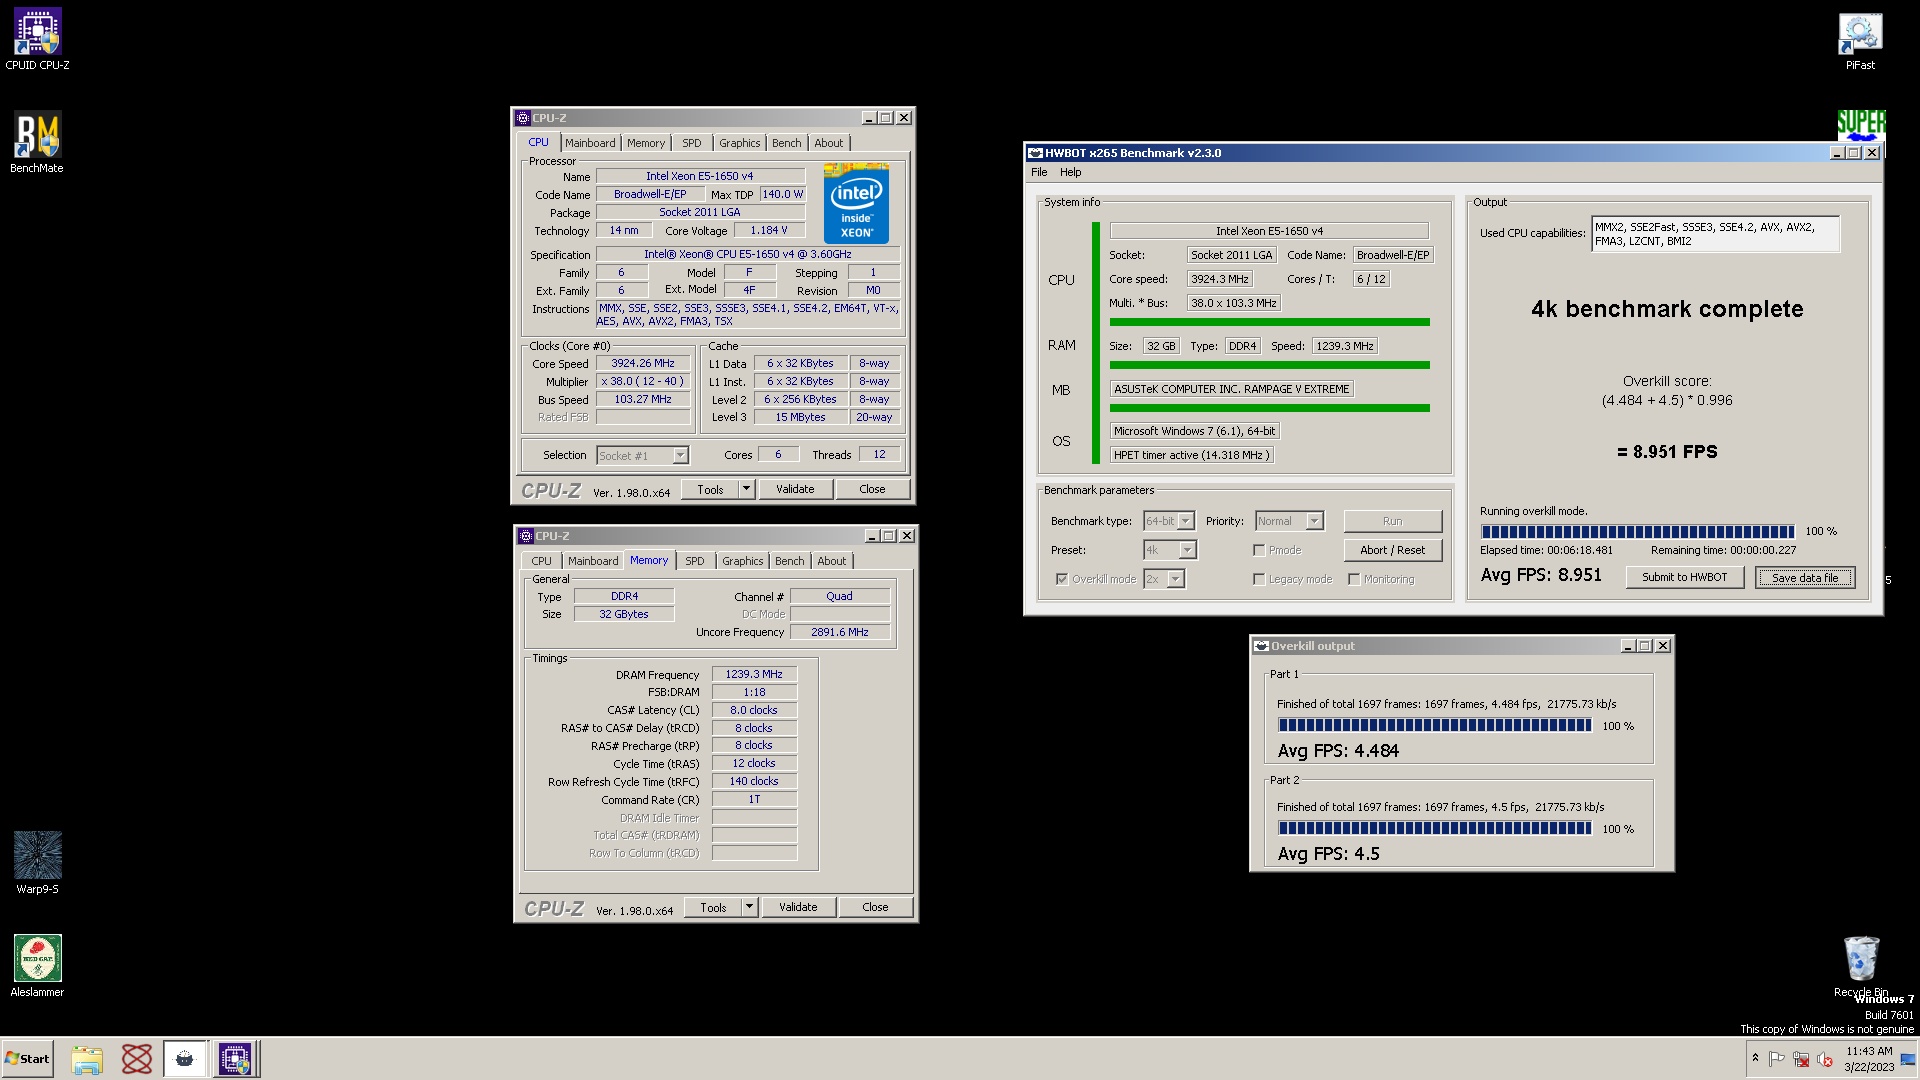Click the muted volume tray icon
Viewport: 1920px width, 1080px height.
coord(1825,1059)
